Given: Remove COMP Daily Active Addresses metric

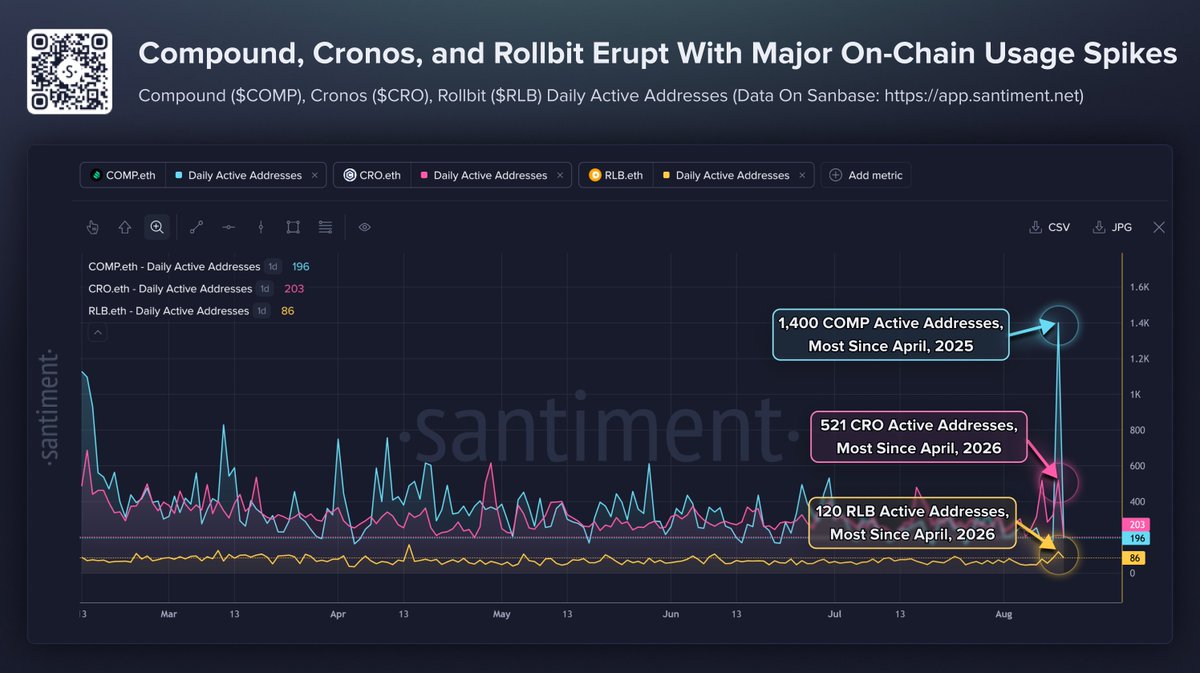Looking at the screenshot, I should coord(315,175).
